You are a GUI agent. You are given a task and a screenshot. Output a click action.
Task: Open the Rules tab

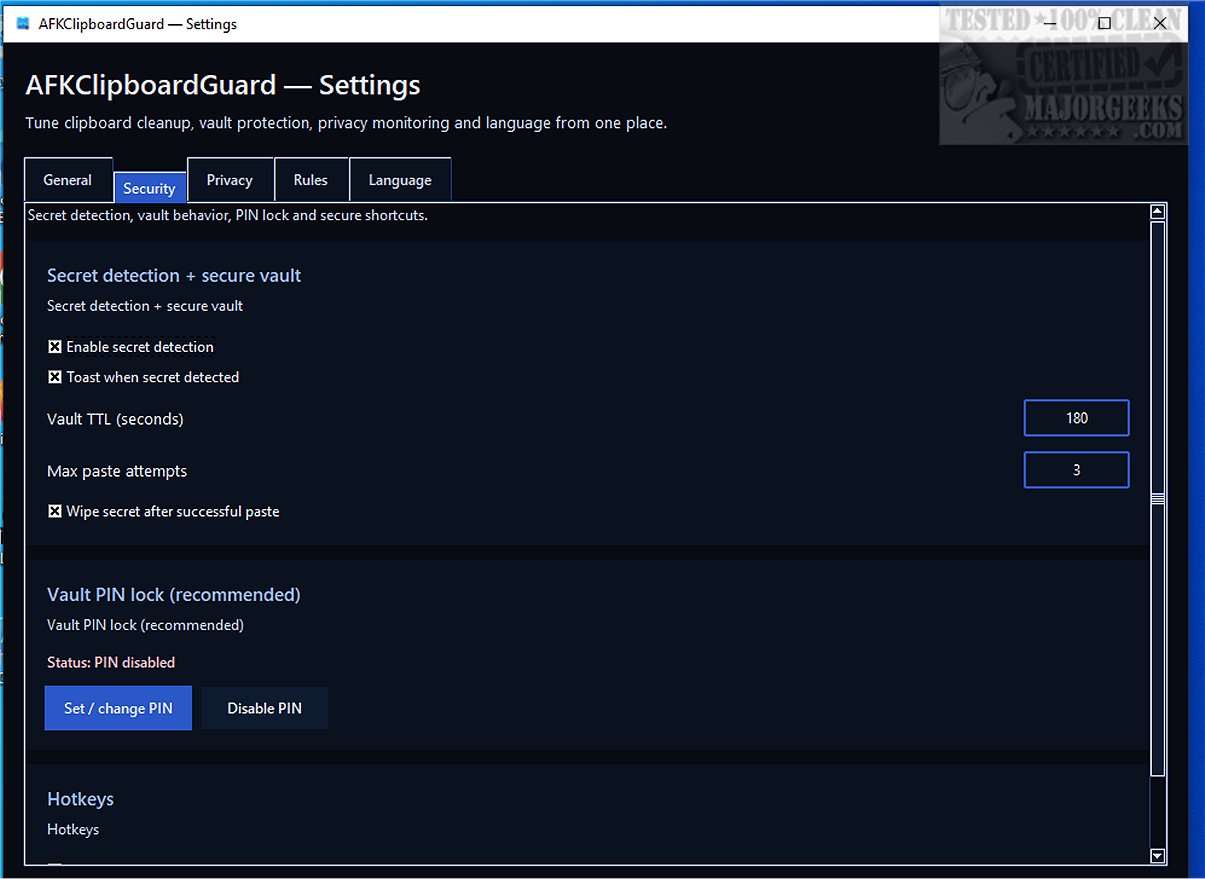pyautogui.click(x=311, y=180)
